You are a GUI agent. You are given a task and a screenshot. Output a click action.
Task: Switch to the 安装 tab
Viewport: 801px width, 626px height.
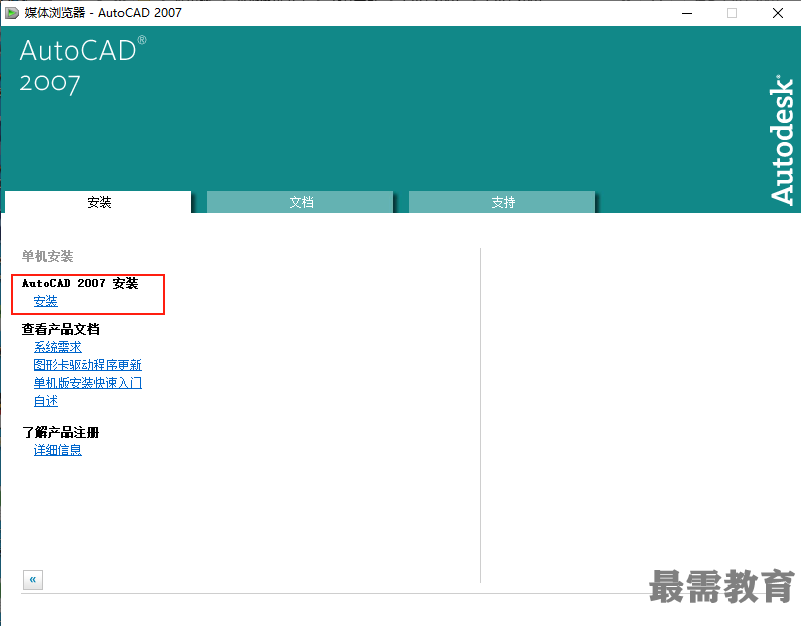click(x=98, y=202)
